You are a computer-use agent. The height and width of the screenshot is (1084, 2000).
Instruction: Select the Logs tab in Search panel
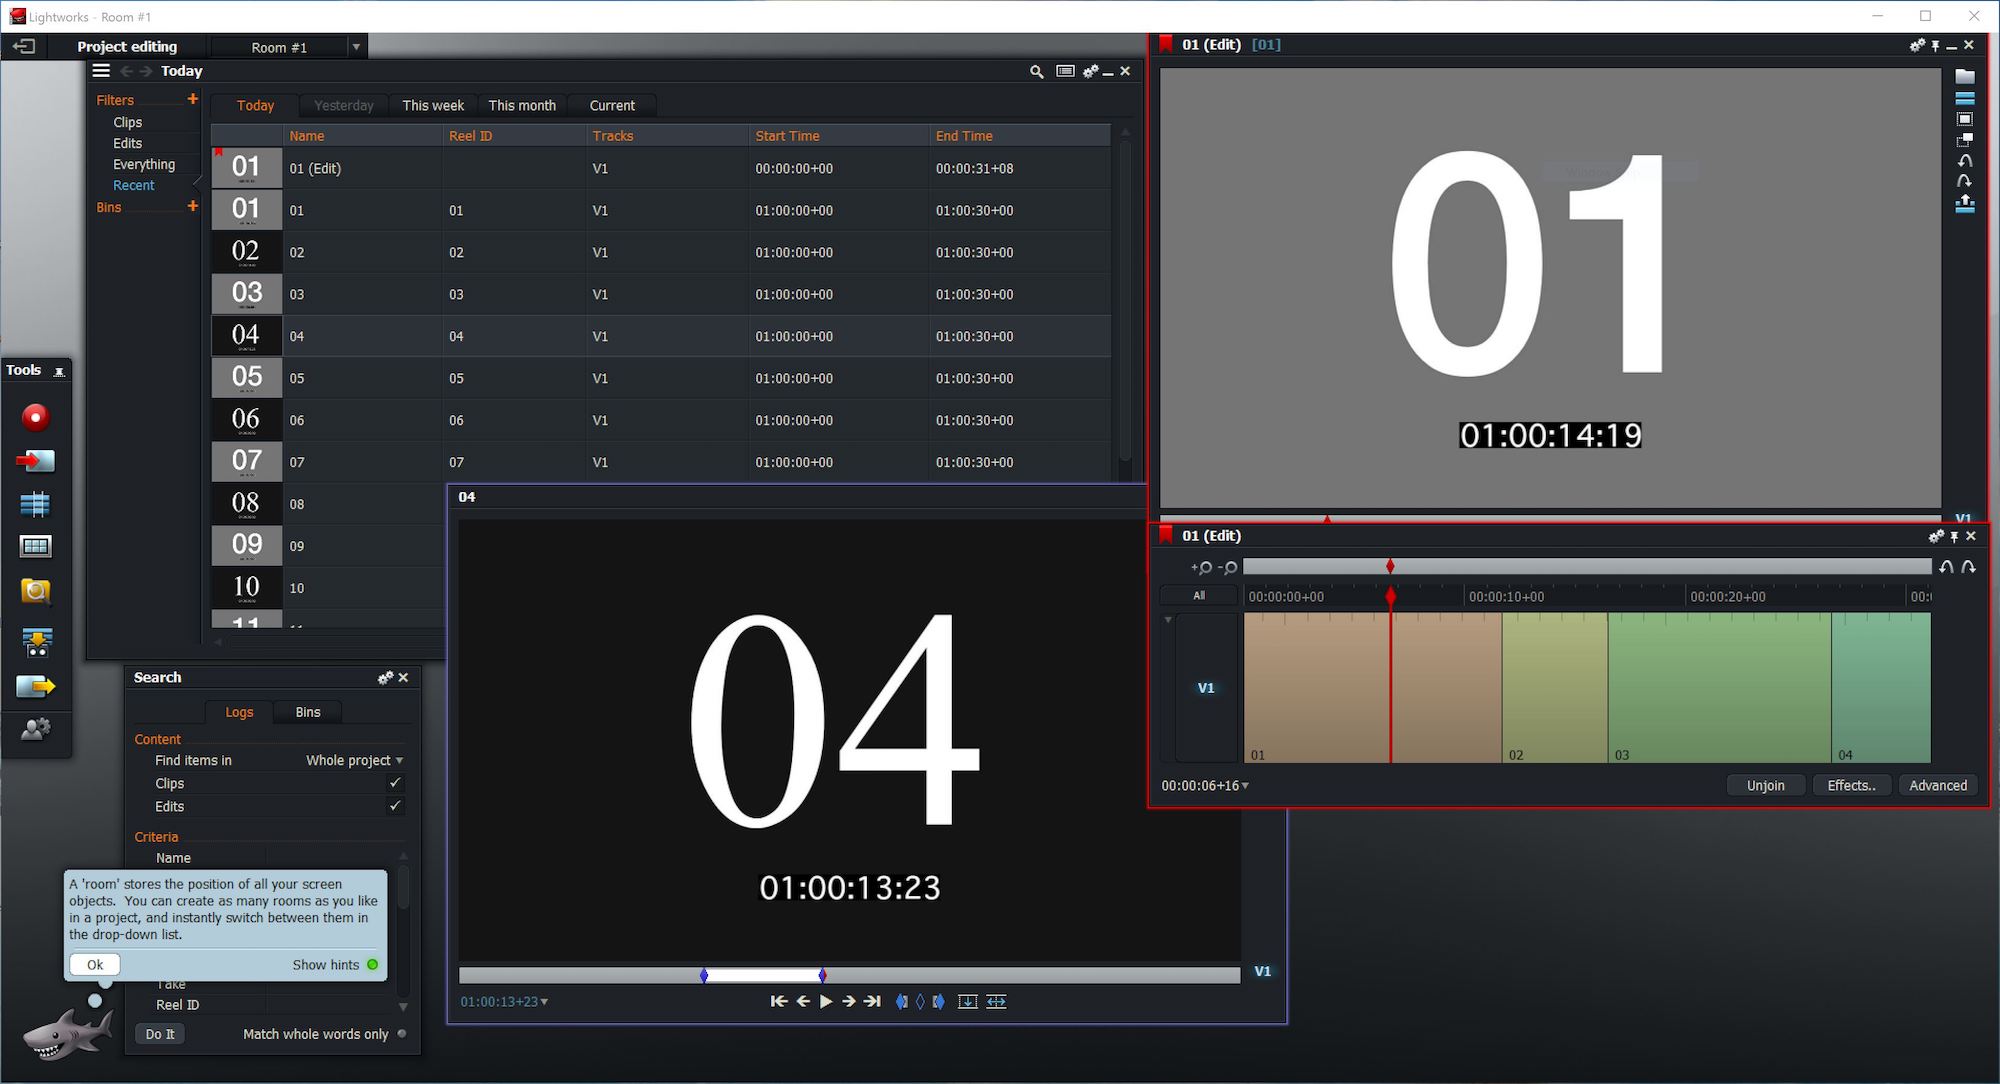coord(235,712)
